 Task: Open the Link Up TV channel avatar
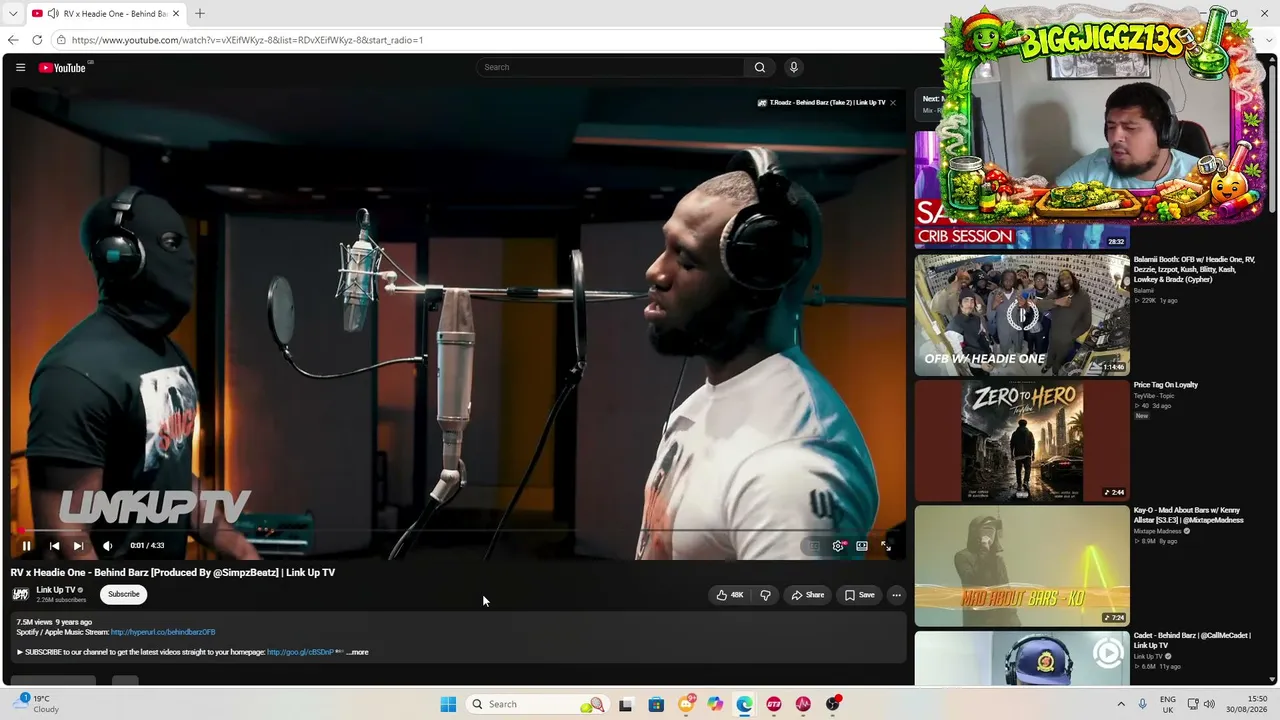click(x=20, y=594)
